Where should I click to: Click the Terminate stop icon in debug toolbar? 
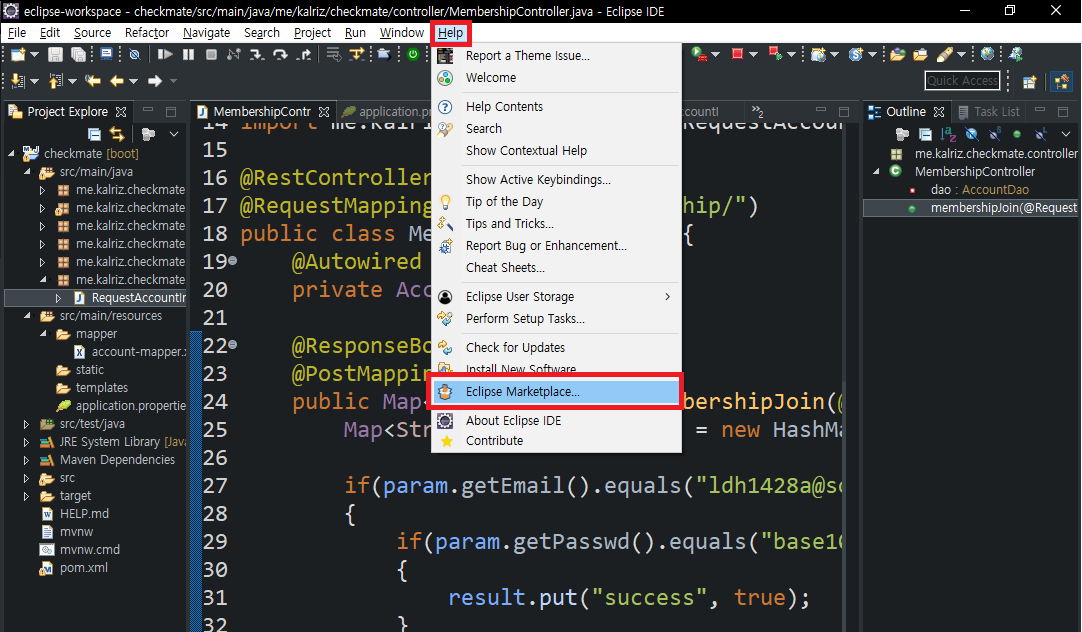pyautogui.click(x=212, y=54)
